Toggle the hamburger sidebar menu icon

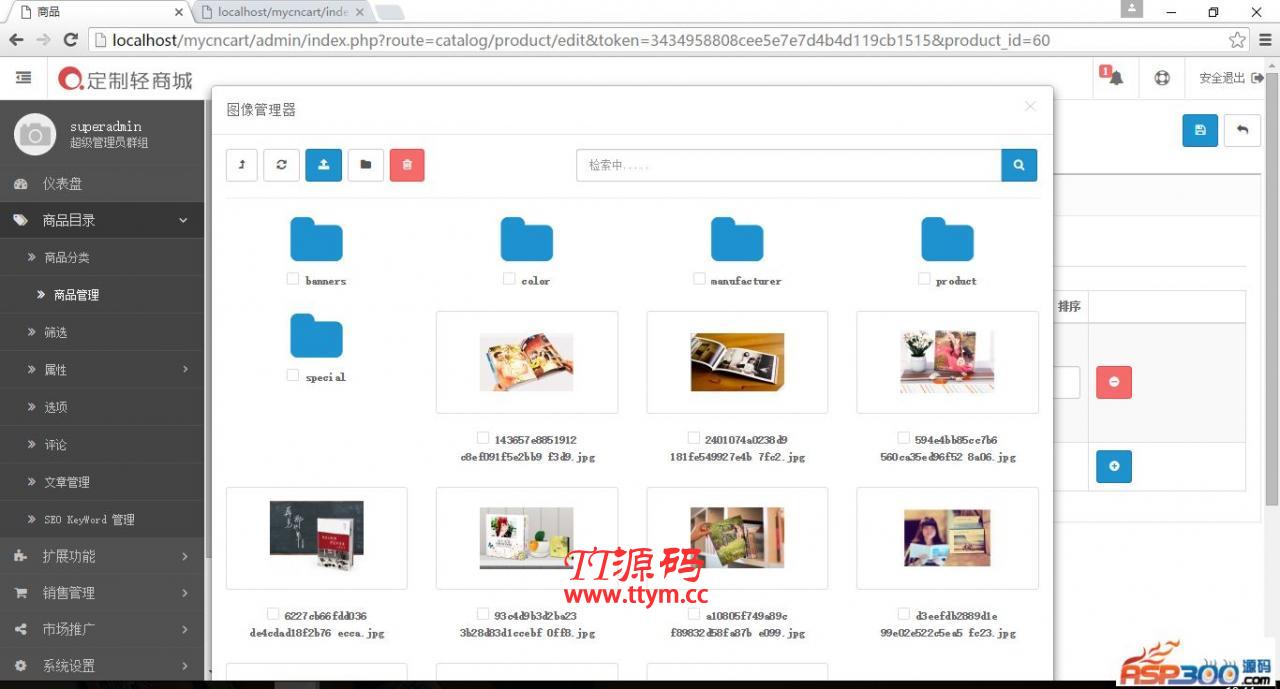click(x=24, y=78)
